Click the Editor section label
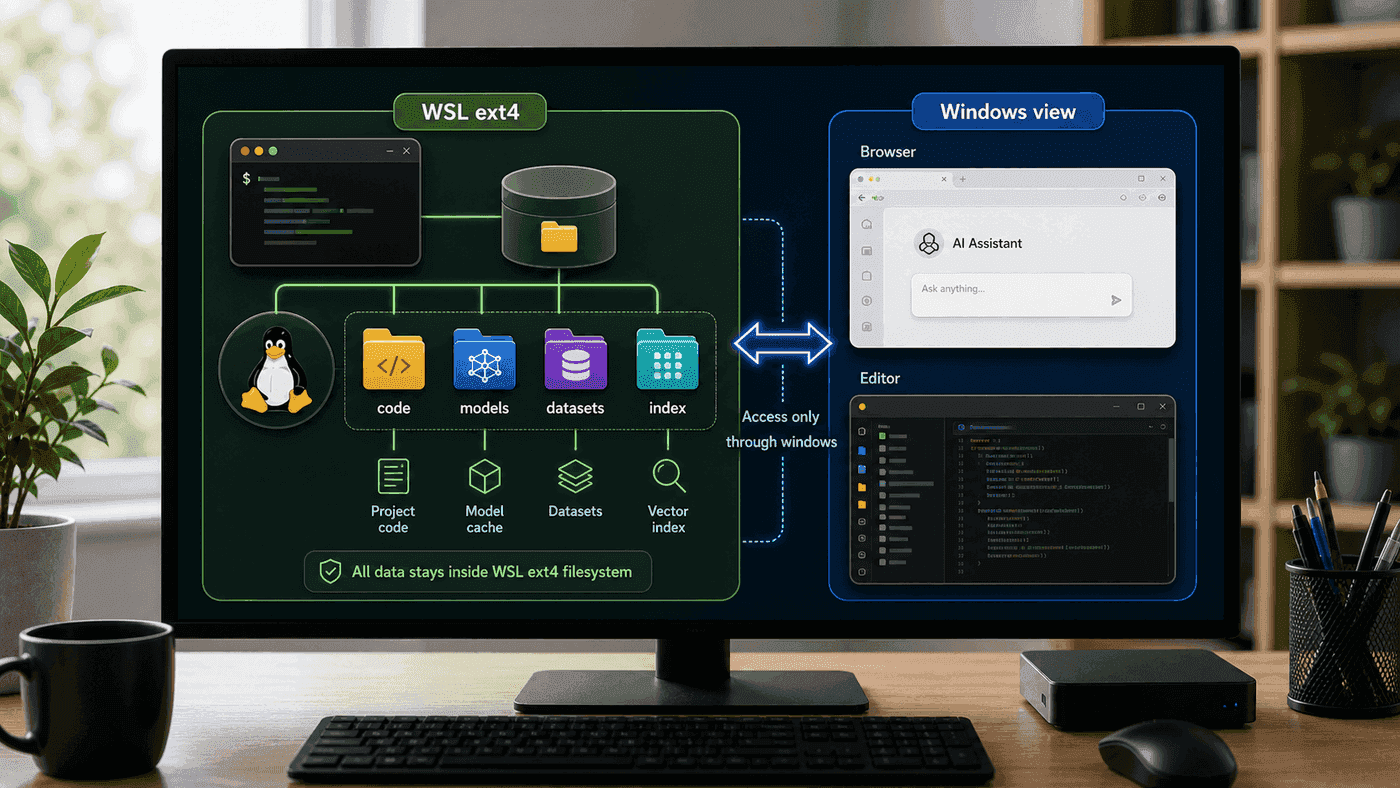 tap(880, 378)
